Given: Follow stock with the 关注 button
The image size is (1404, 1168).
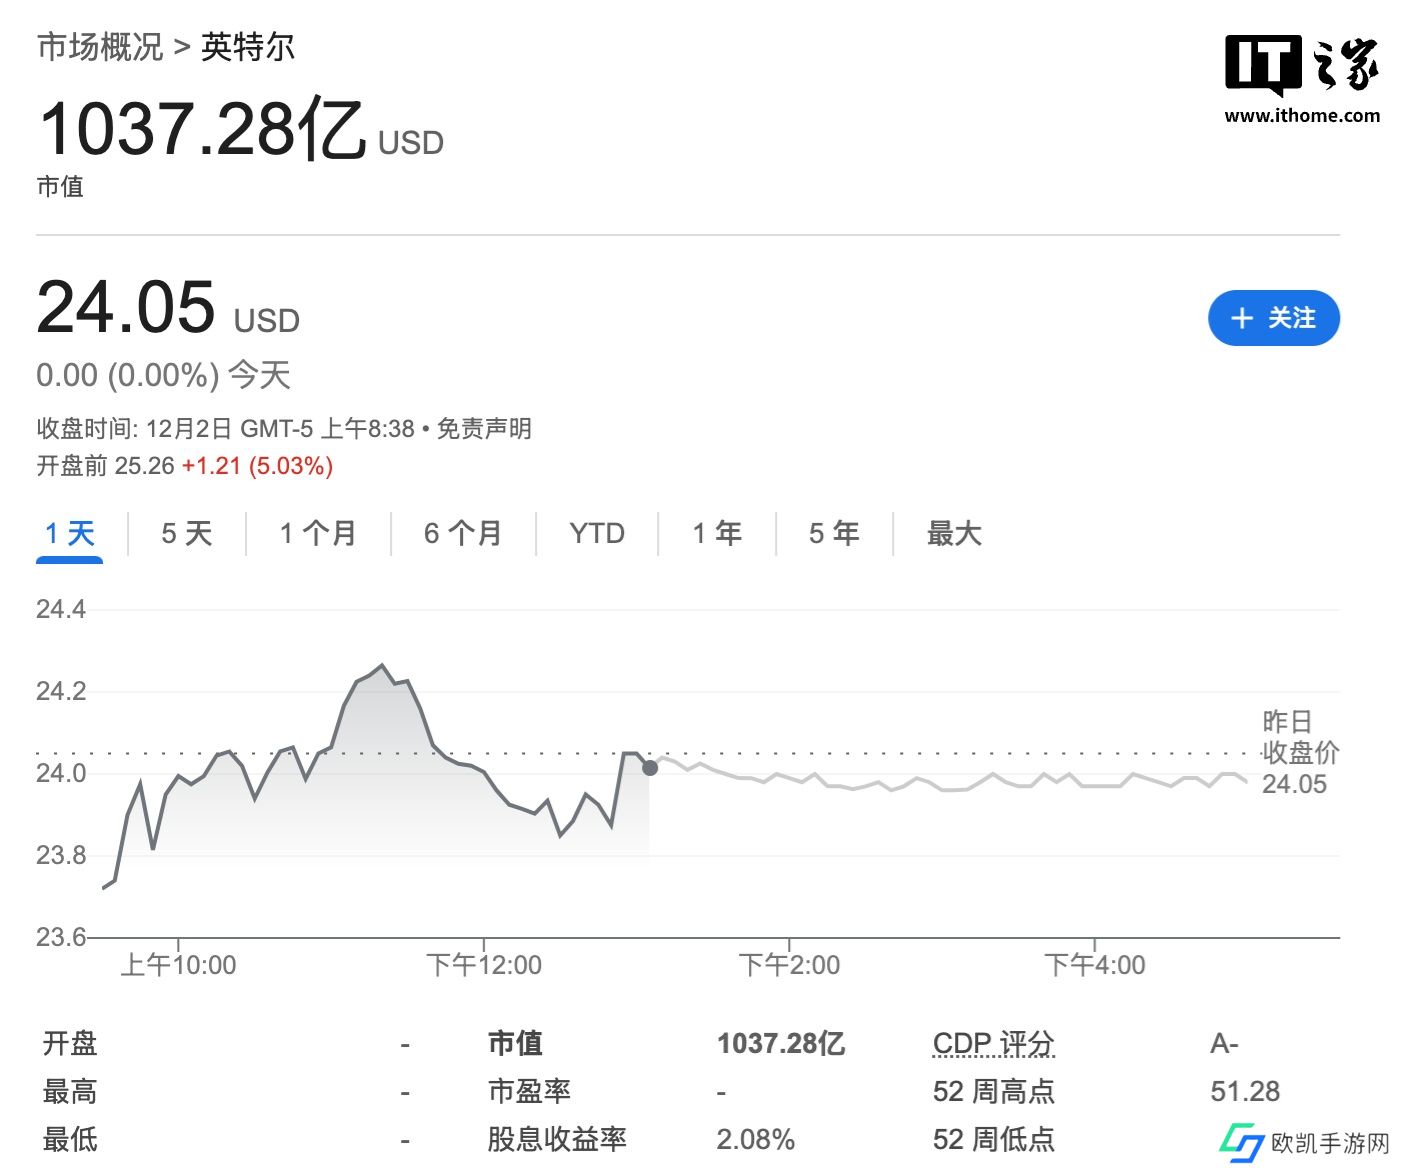Looking at the screenshot, I should (1273, 318).
